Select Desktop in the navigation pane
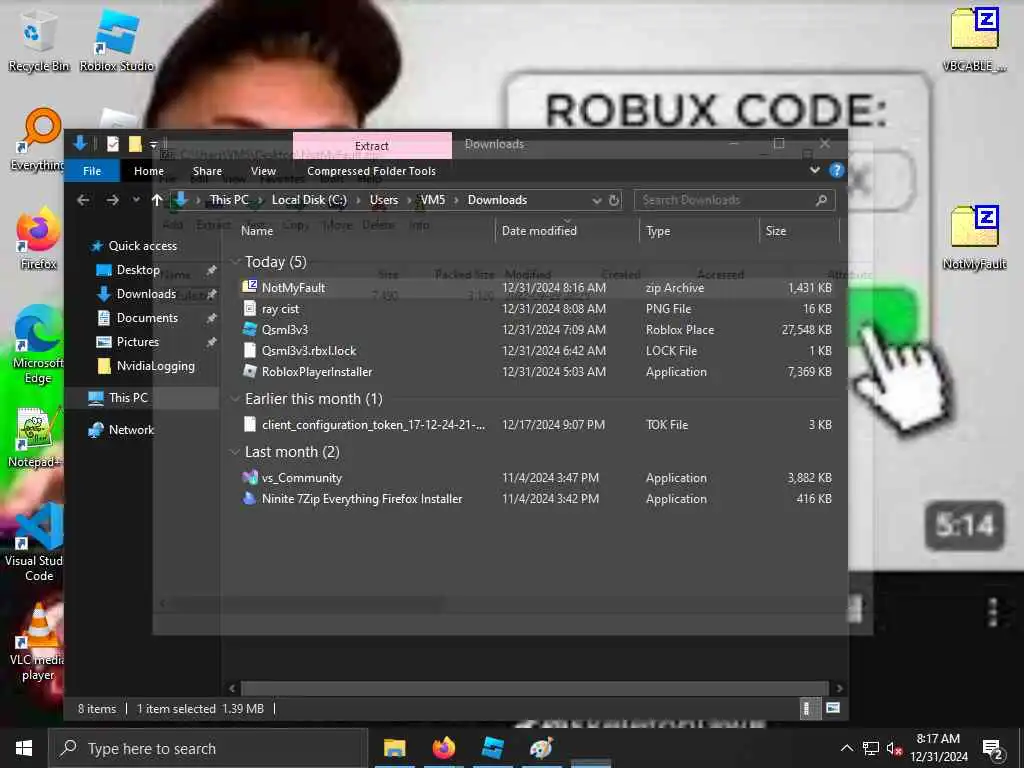1024x768 pixels. [138, 270]
